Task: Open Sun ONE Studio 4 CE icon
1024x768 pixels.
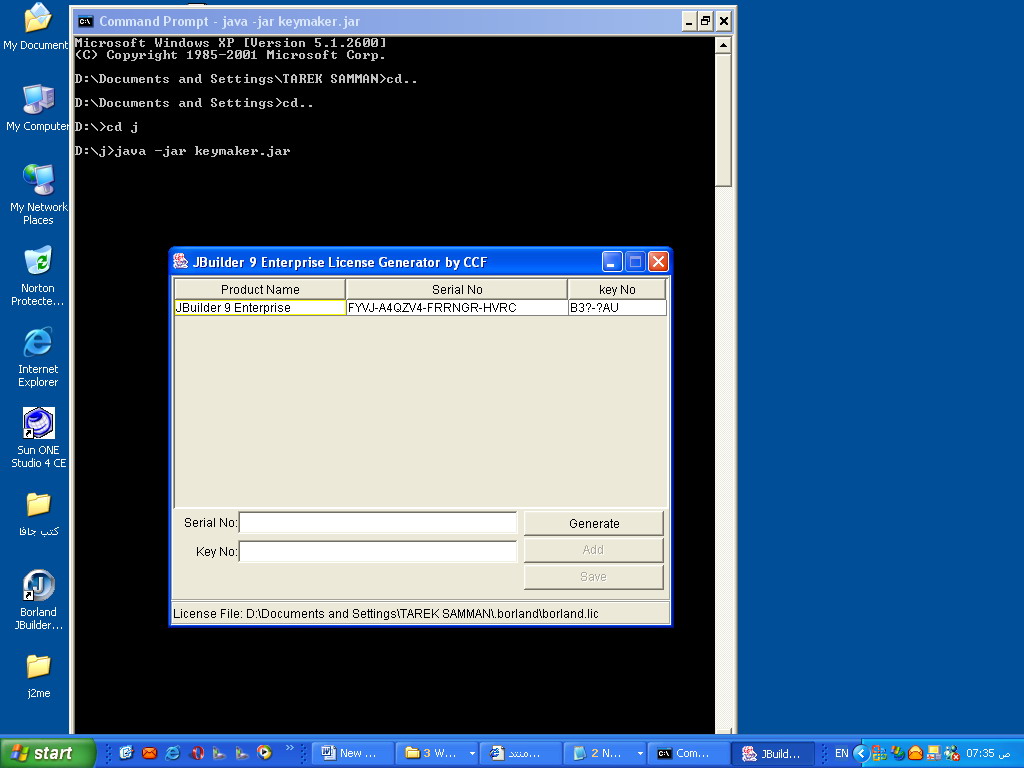Action: tap(39, 438)
